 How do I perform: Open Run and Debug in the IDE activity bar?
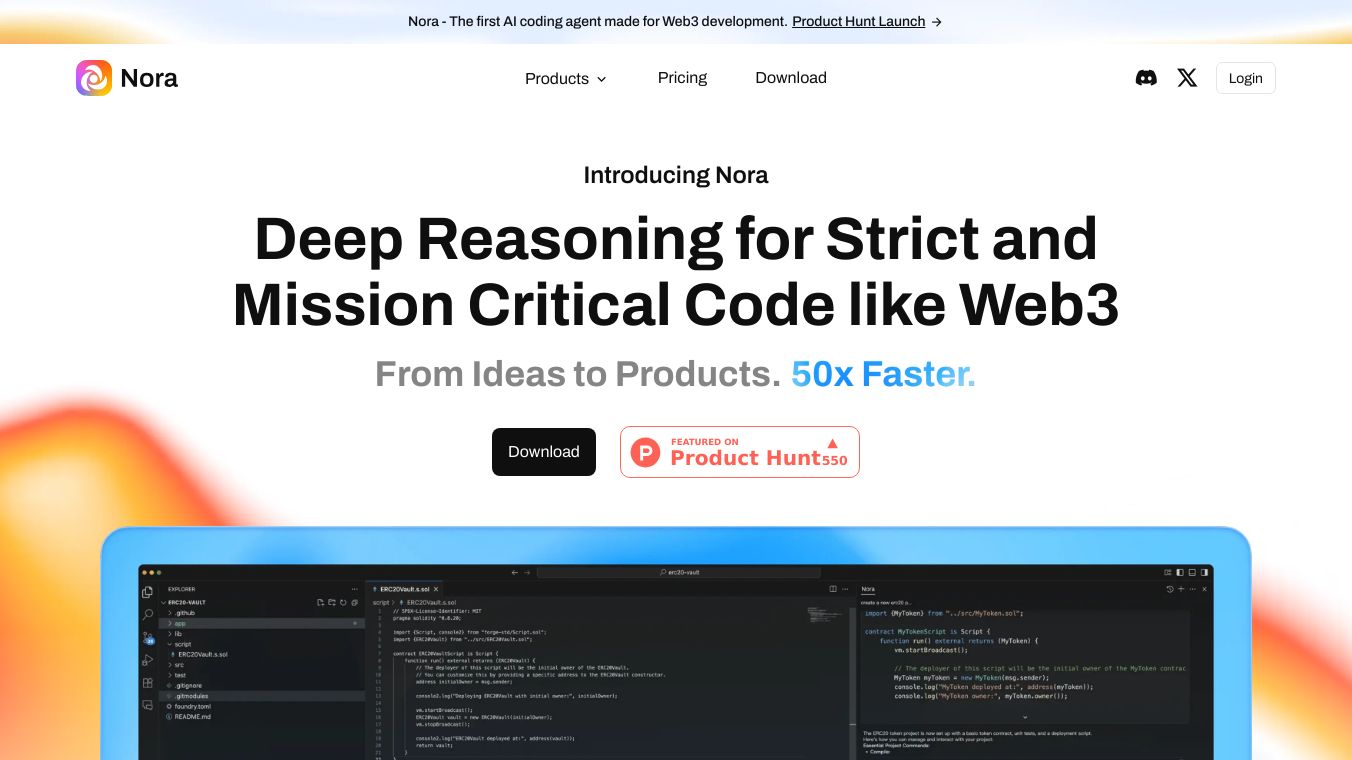pyautogui.click(x=148, y=660)
